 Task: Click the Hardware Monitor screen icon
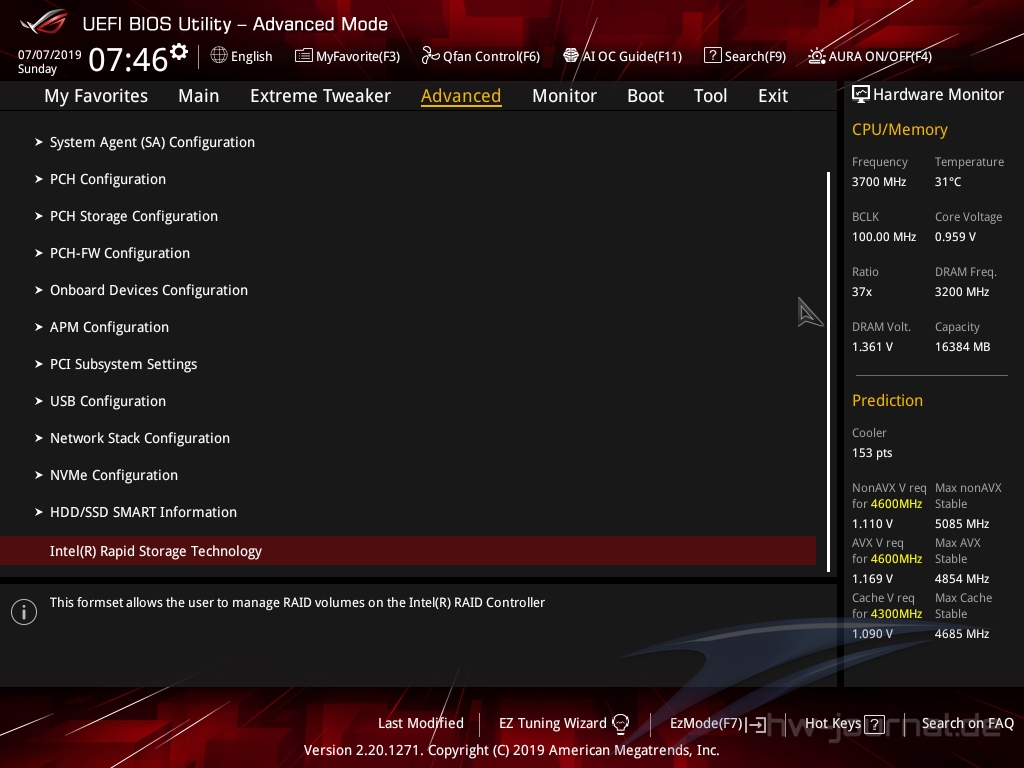pyautogui.click(x=861, y=95)
